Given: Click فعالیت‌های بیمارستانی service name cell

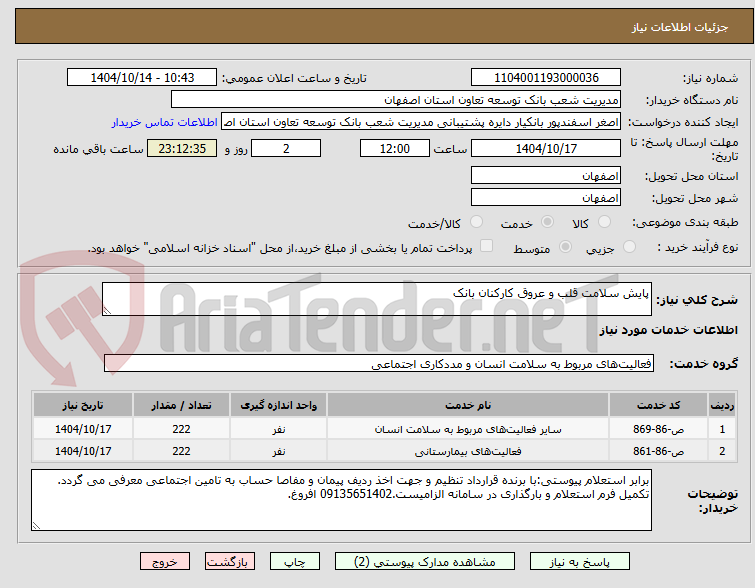Looking at the screenshot, I should click(468, 451).
